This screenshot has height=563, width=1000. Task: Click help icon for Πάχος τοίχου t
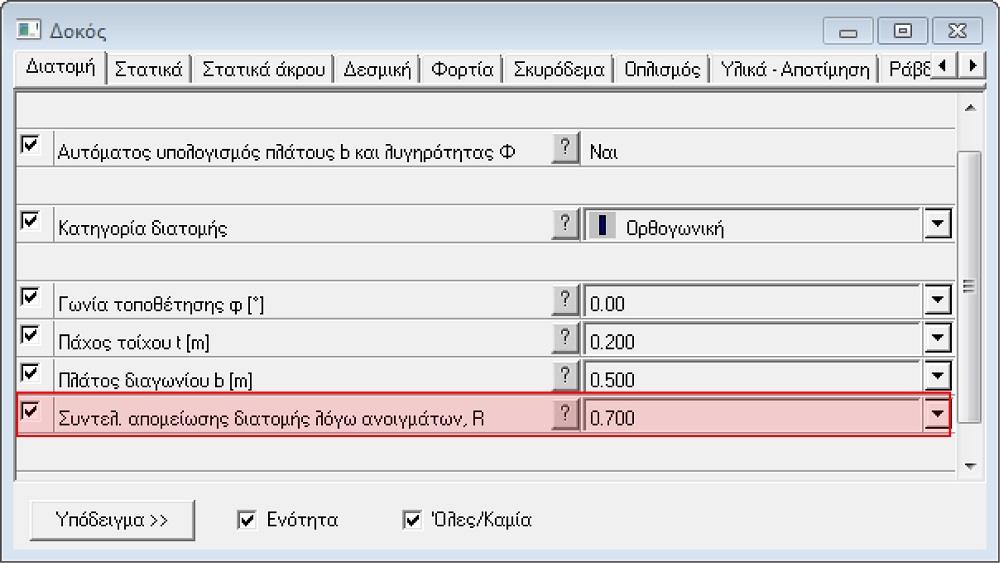[x=565, y=338]
